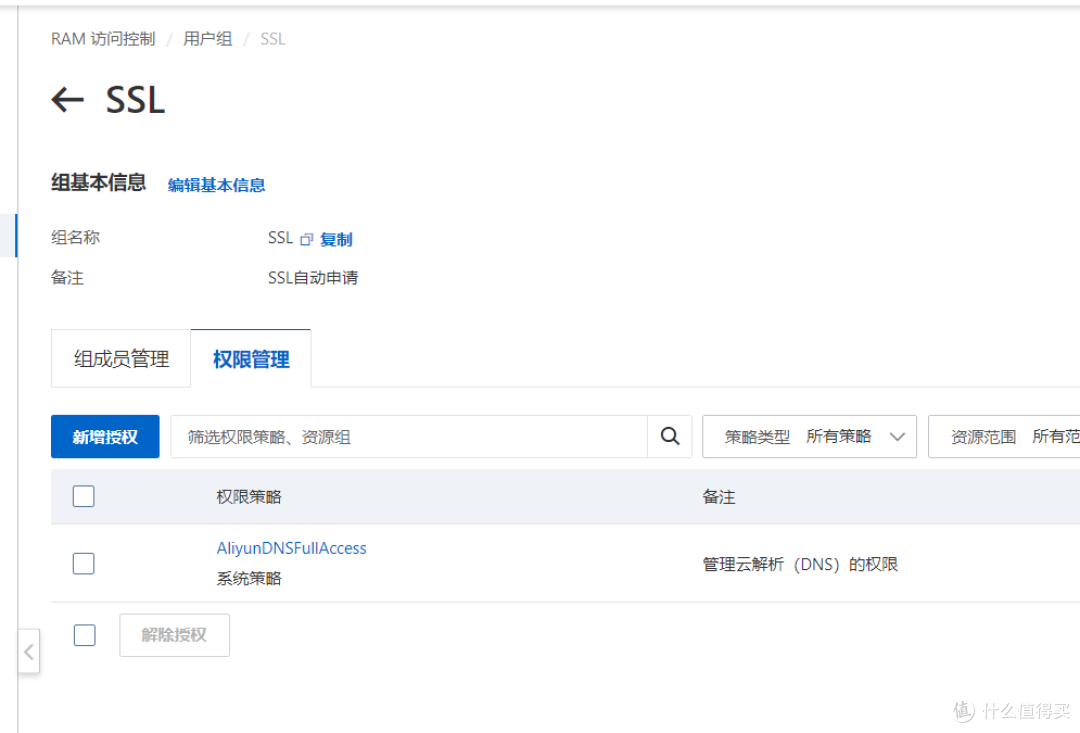Open RAM 访问控制 in the breadcrumb
The width and height of the screenshot is (1080, 733).
[x=103, y=39]
